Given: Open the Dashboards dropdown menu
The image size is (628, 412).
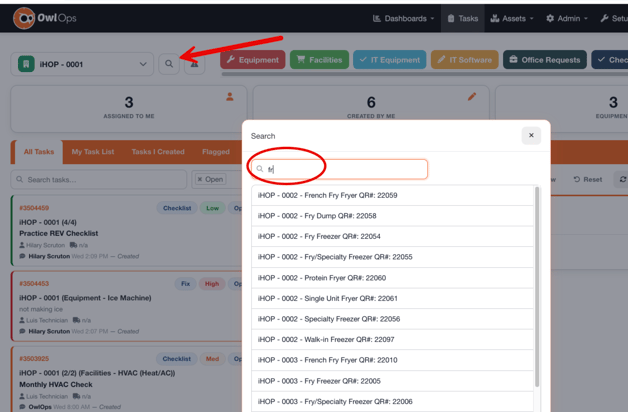Looking at the screenshot, I should point(403,18).
